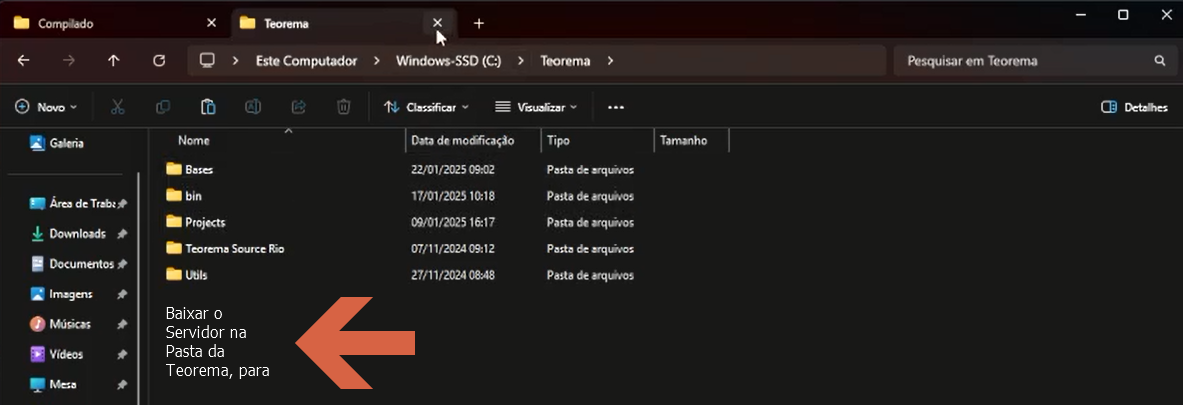1183x405 pixels.
Task: Select the Projects folder icon
Action: (x=174, y=222)
